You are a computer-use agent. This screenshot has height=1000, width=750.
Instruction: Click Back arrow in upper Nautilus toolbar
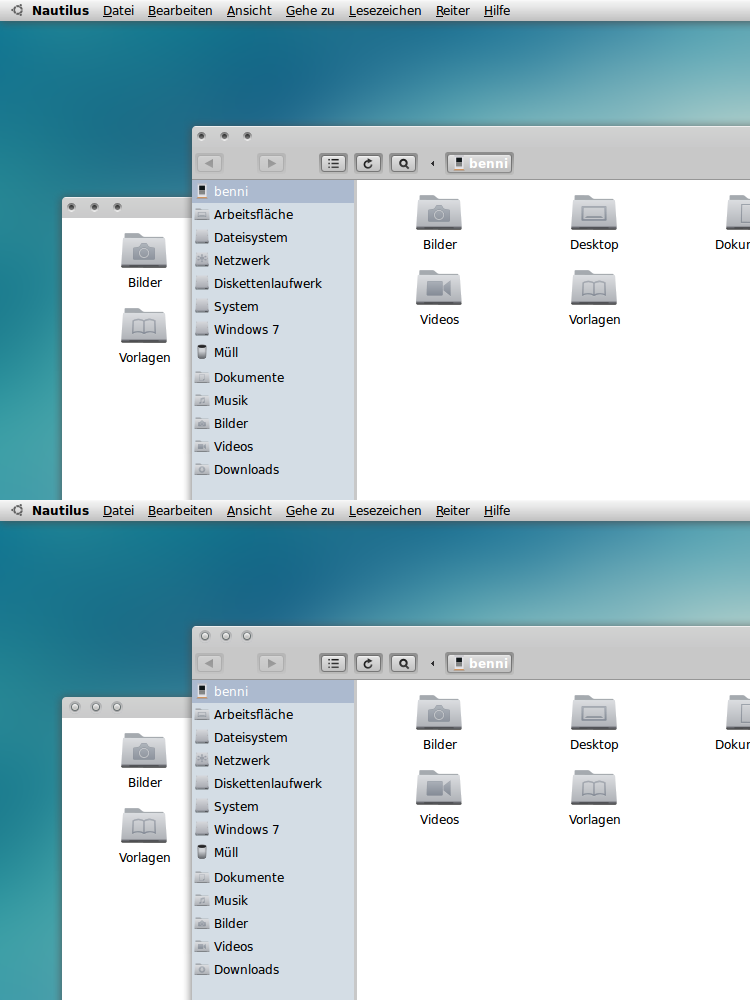tap(209, 163)
